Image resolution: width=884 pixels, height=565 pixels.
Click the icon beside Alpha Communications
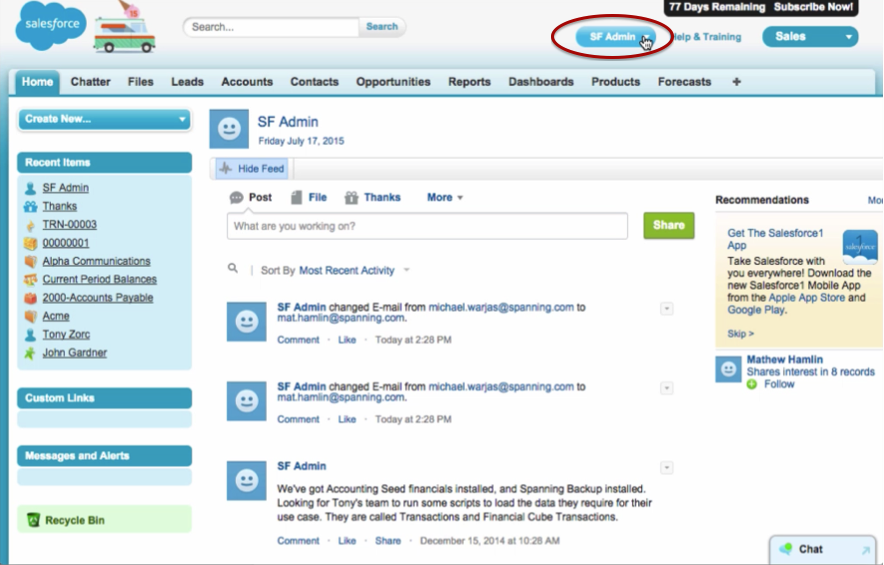(30, 261)
